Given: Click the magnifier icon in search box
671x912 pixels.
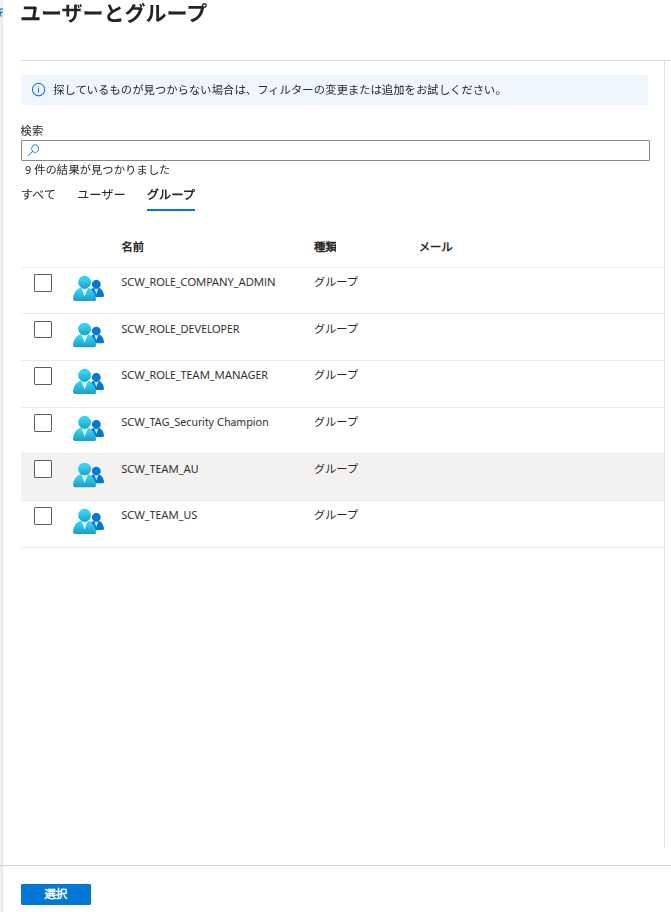Looking at the screenshot, I should pyautogui.click(x=33, y=150).
